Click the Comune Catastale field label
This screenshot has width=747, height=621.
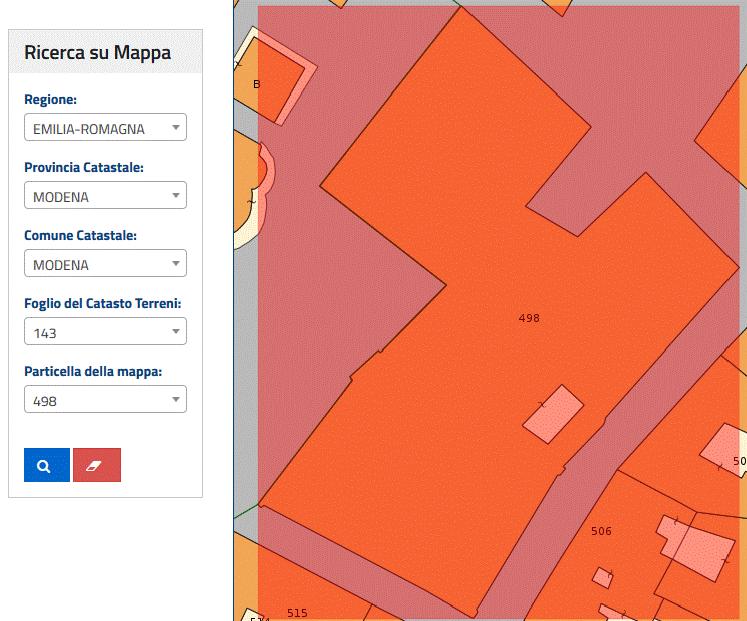(x=80, y=236)
